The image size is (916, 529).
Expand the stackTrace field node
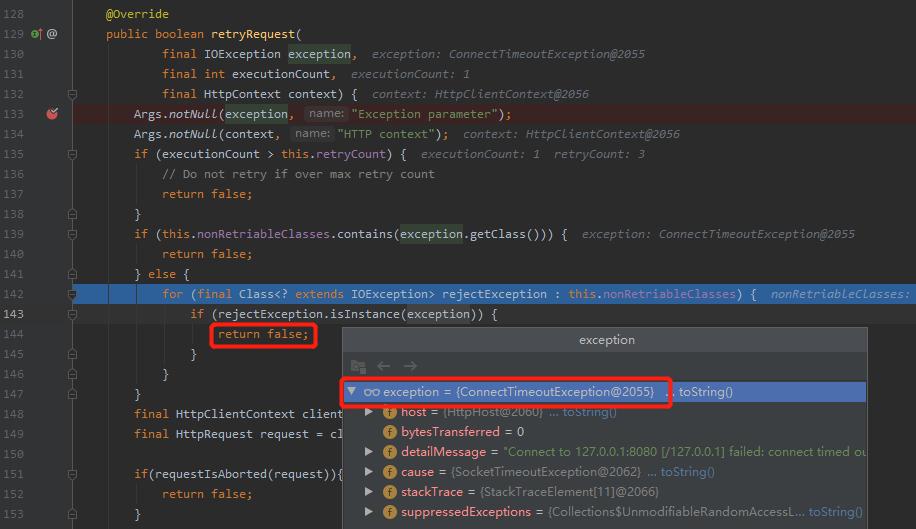[369, 491]
